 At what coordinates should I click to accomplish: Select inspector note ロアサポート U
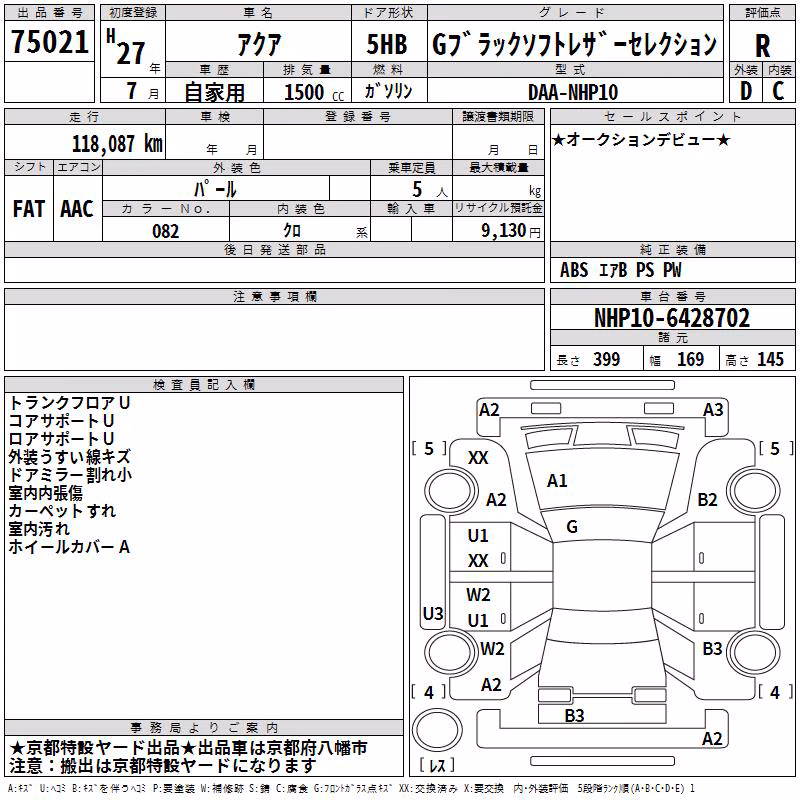pyautogui.click(x=61, y=439)
